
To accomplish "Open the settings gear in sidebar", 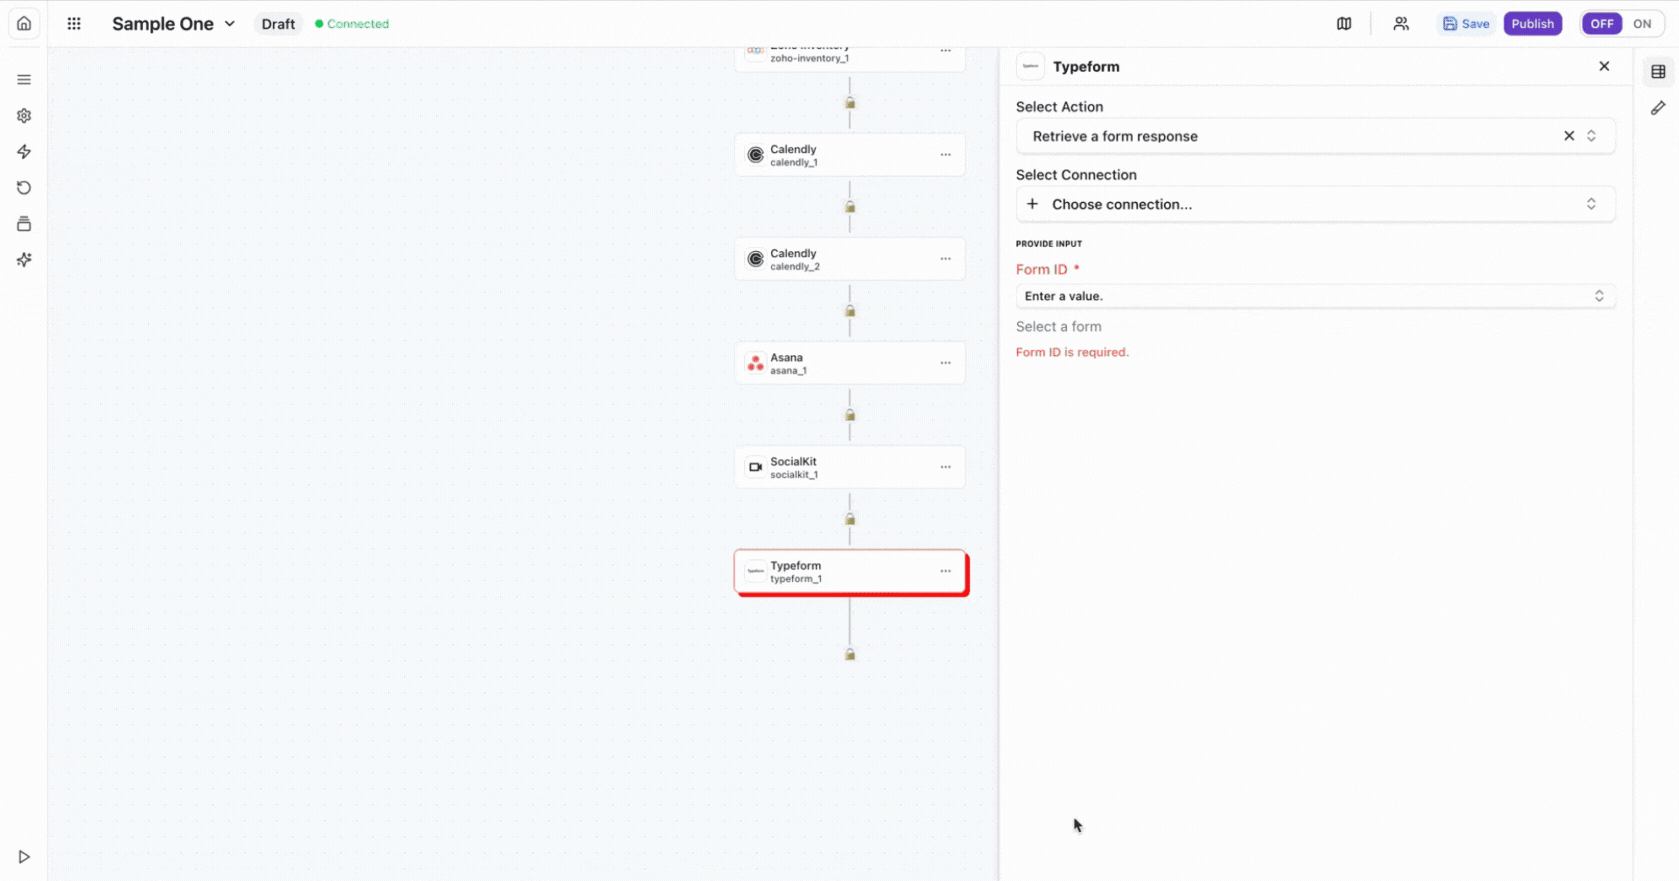I will (24, 116).
